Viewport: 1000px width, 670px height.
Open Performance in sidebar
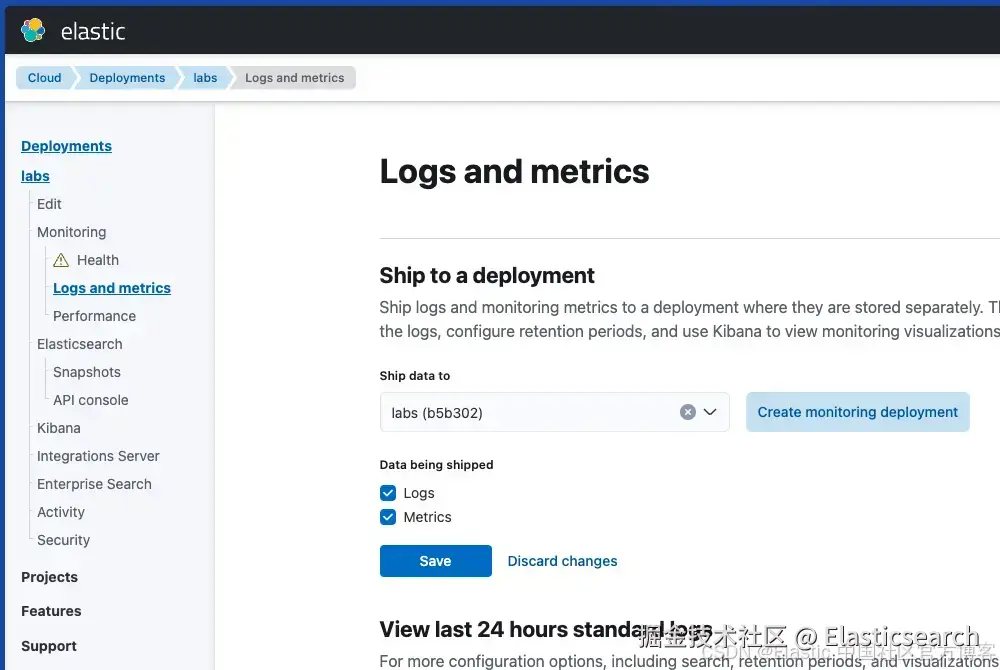click(94, 316)
